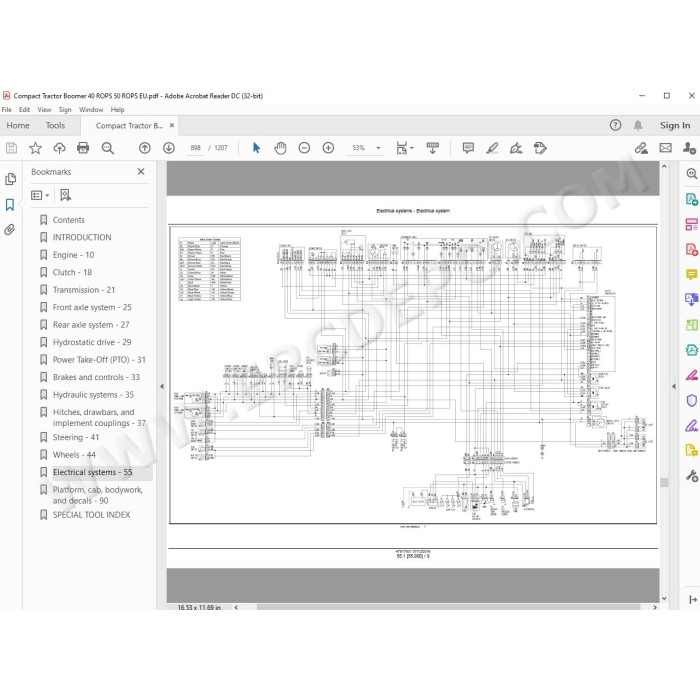Expand the right tools pane with arrow icon
The width and height of the screenshot is (700, 700).
(x=693, y=600)
